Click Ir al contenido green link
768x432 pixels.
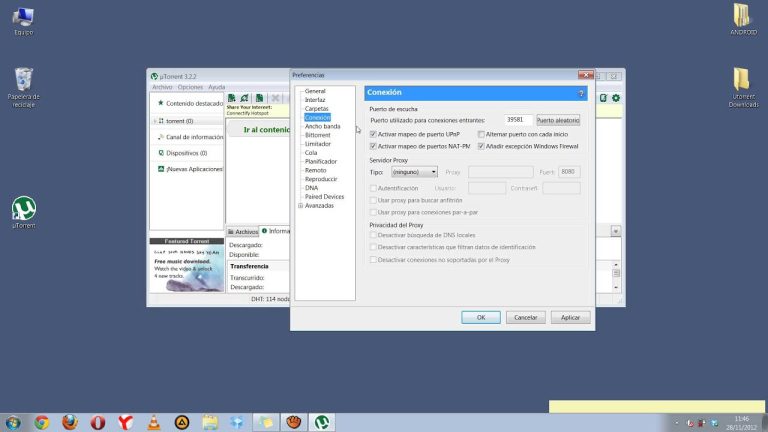click(x=266, y=130)
